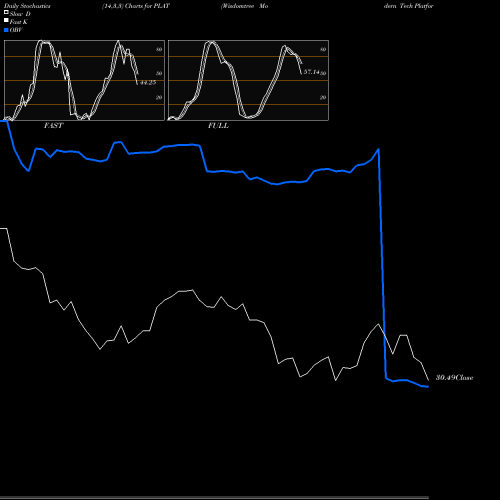Click the 'Charts for PLAT' title text
Screen dimensions: 500x500
[x=147, y=6]
